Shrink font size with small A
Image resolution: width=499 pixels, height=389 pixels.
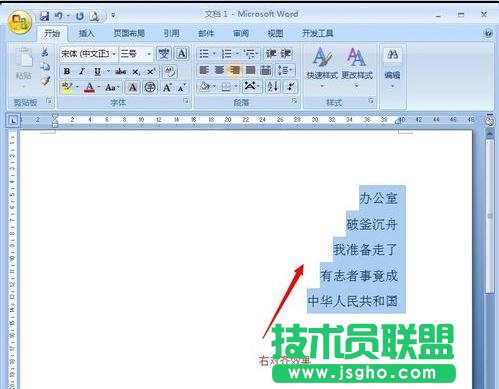pos(182,87)
